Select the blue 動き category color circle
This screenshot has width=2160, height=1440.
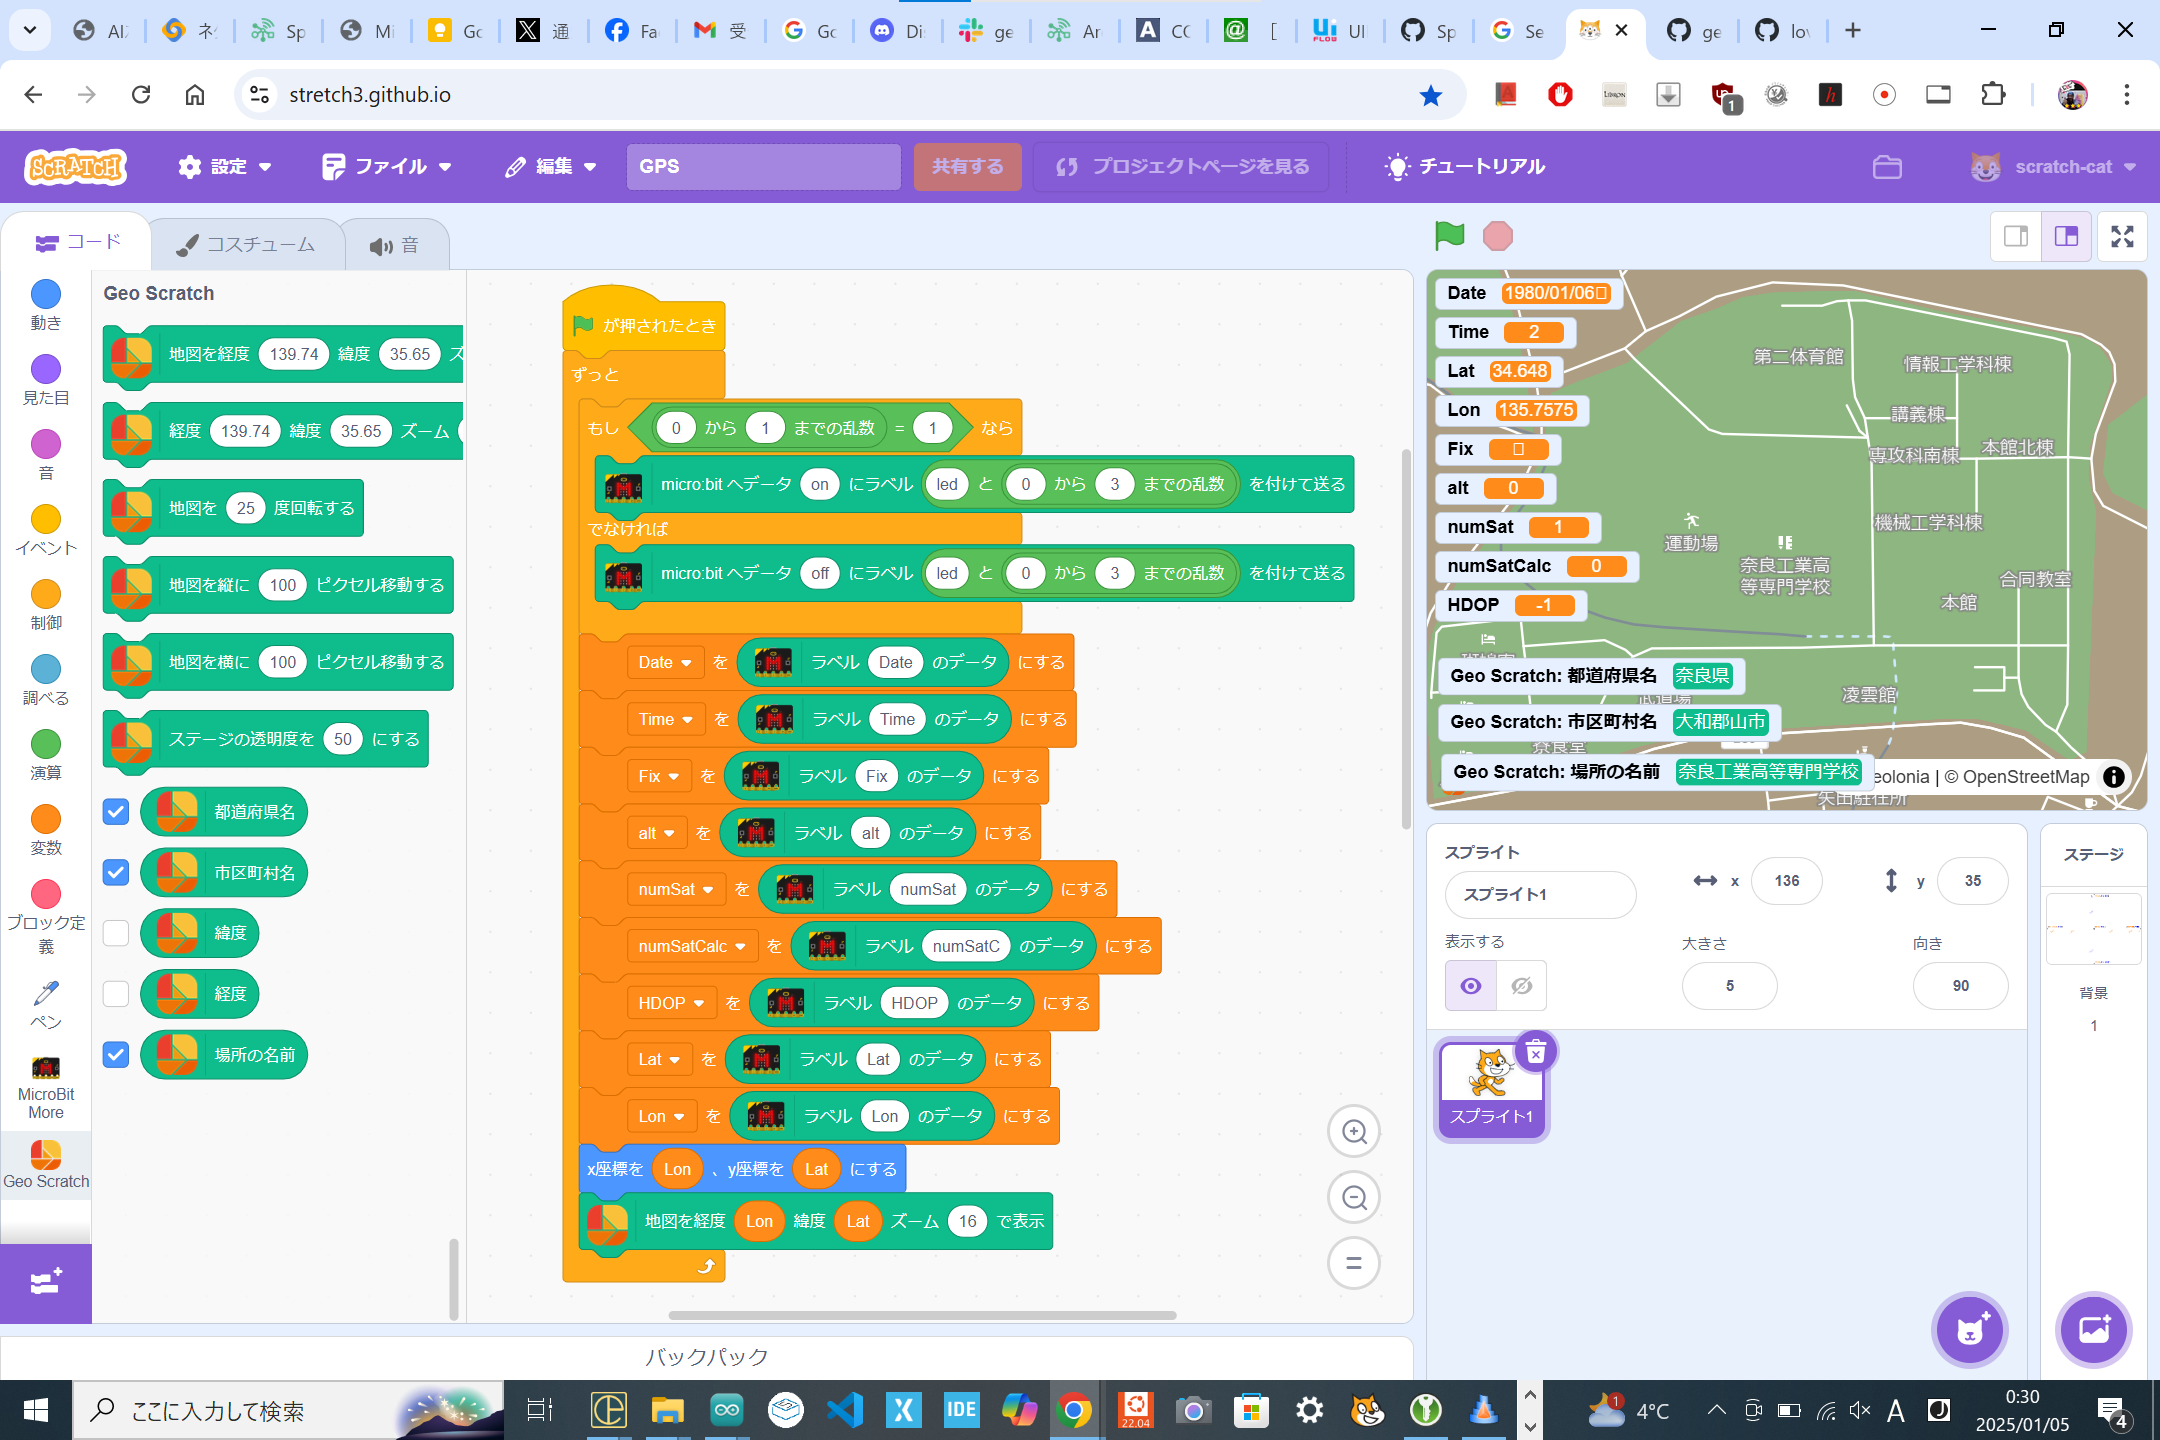(x=46, y=294)
